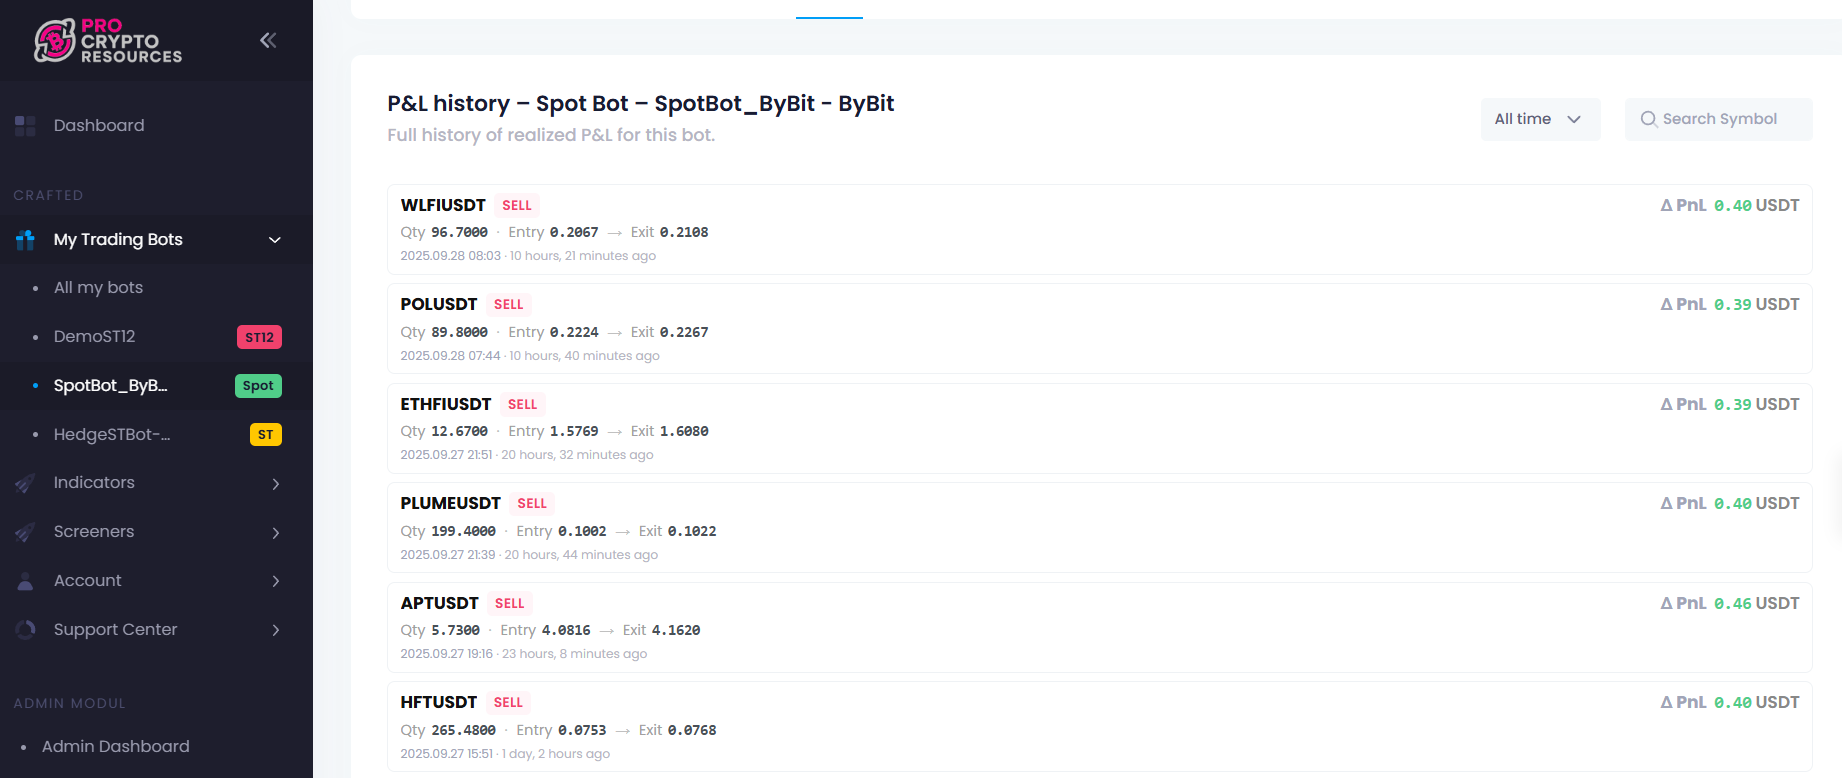Expand the Screeners submenu arrow

[276, 533]
